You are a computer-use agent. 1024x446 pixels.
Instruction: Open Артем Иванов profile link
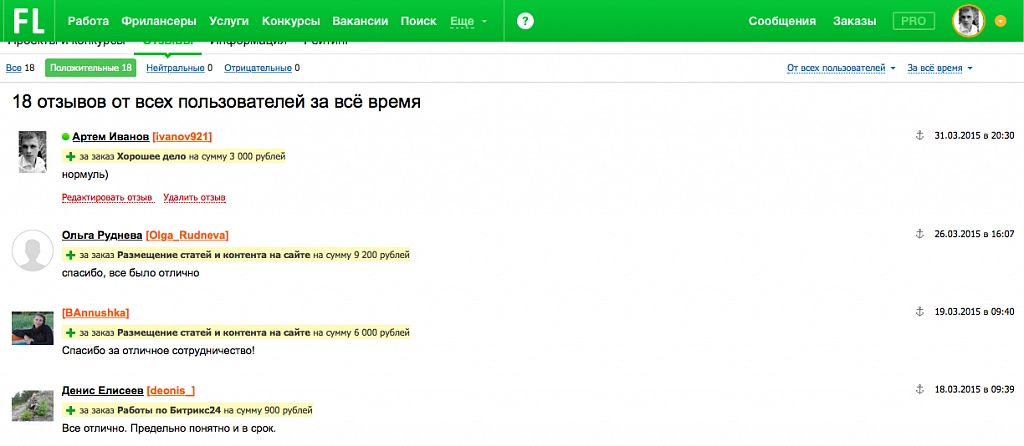[110, 136]
